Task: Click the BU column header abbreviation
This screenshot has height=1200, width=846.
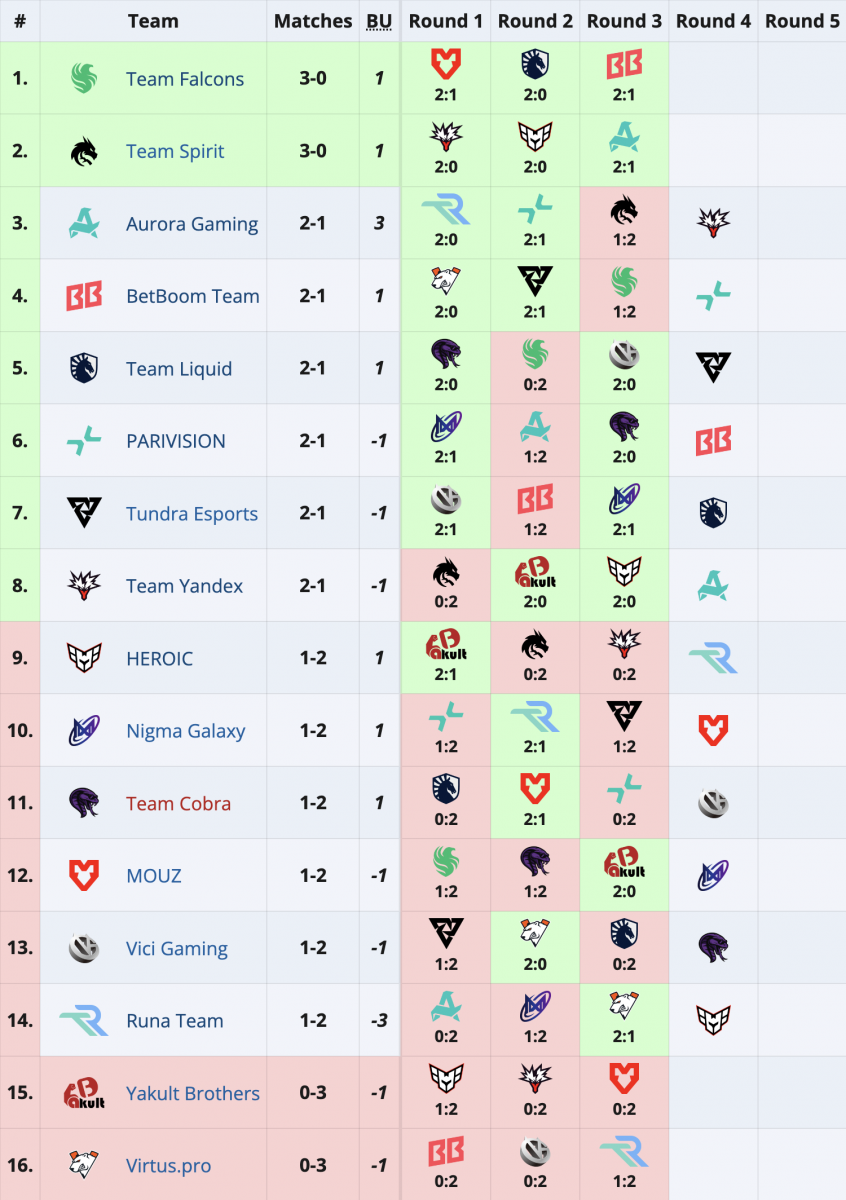Action: tap(379, 21)
